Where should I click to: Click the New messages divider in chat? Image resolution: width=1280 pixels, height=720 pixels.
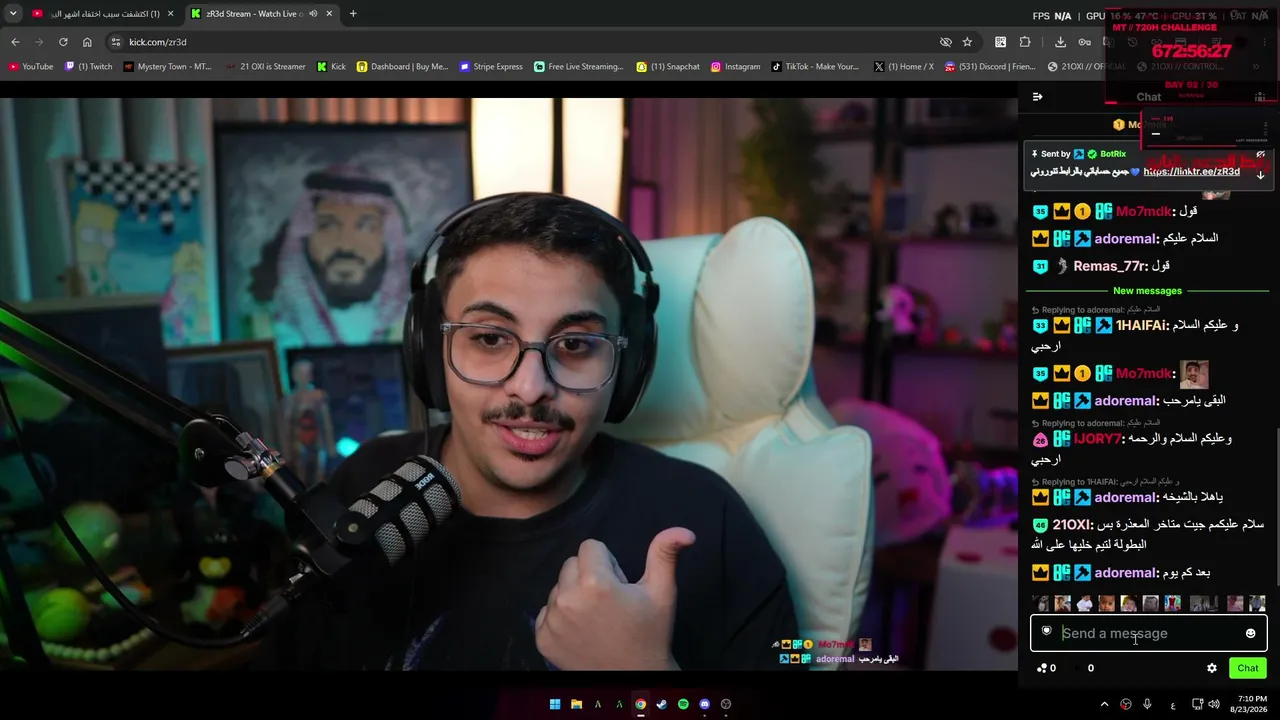1147,291
